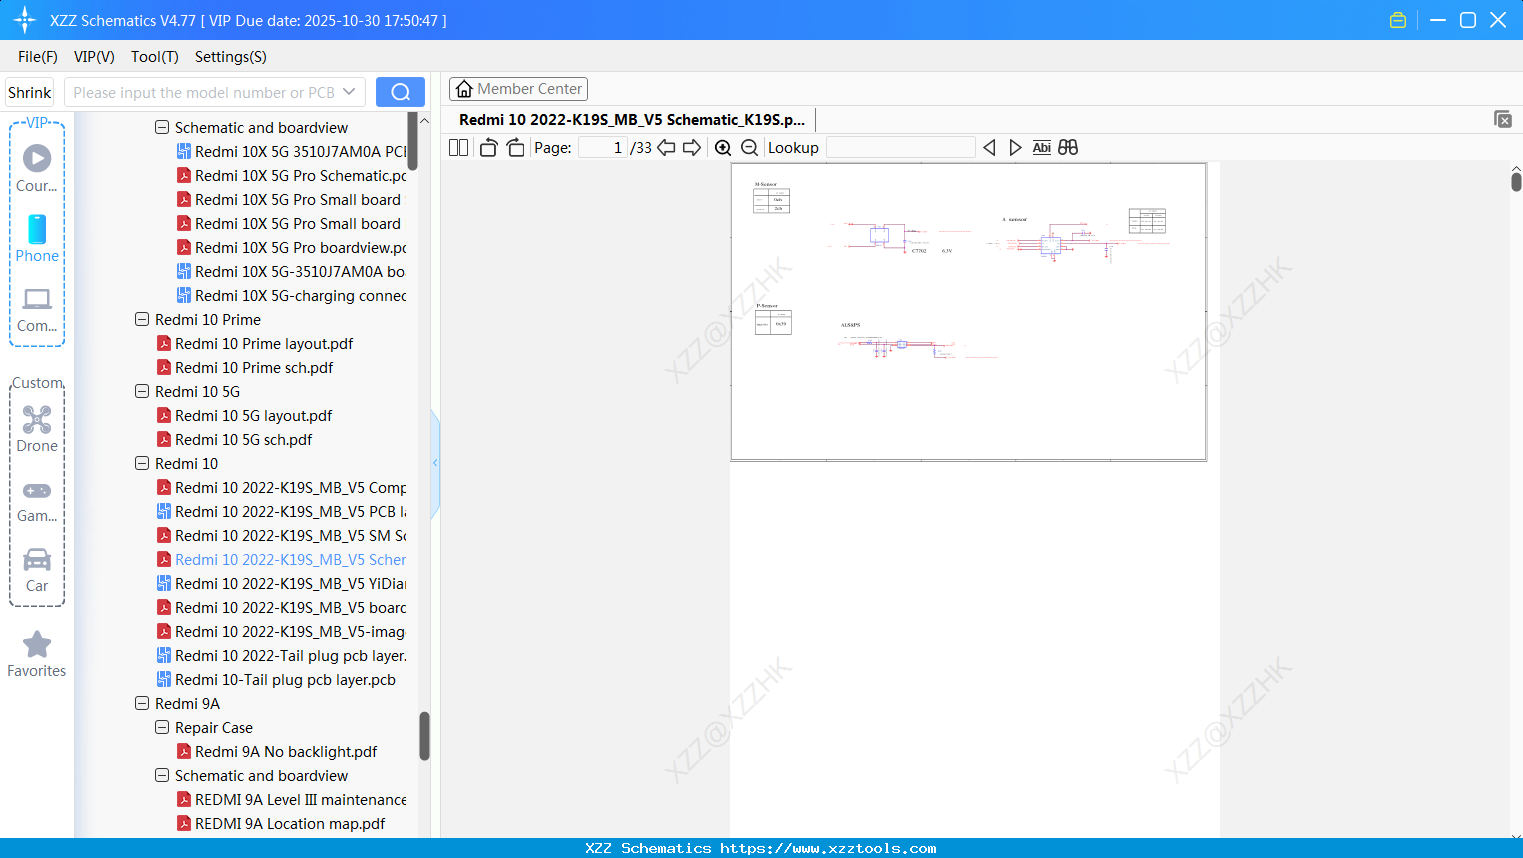Collapse the Repair Case folder

(162, 727)
